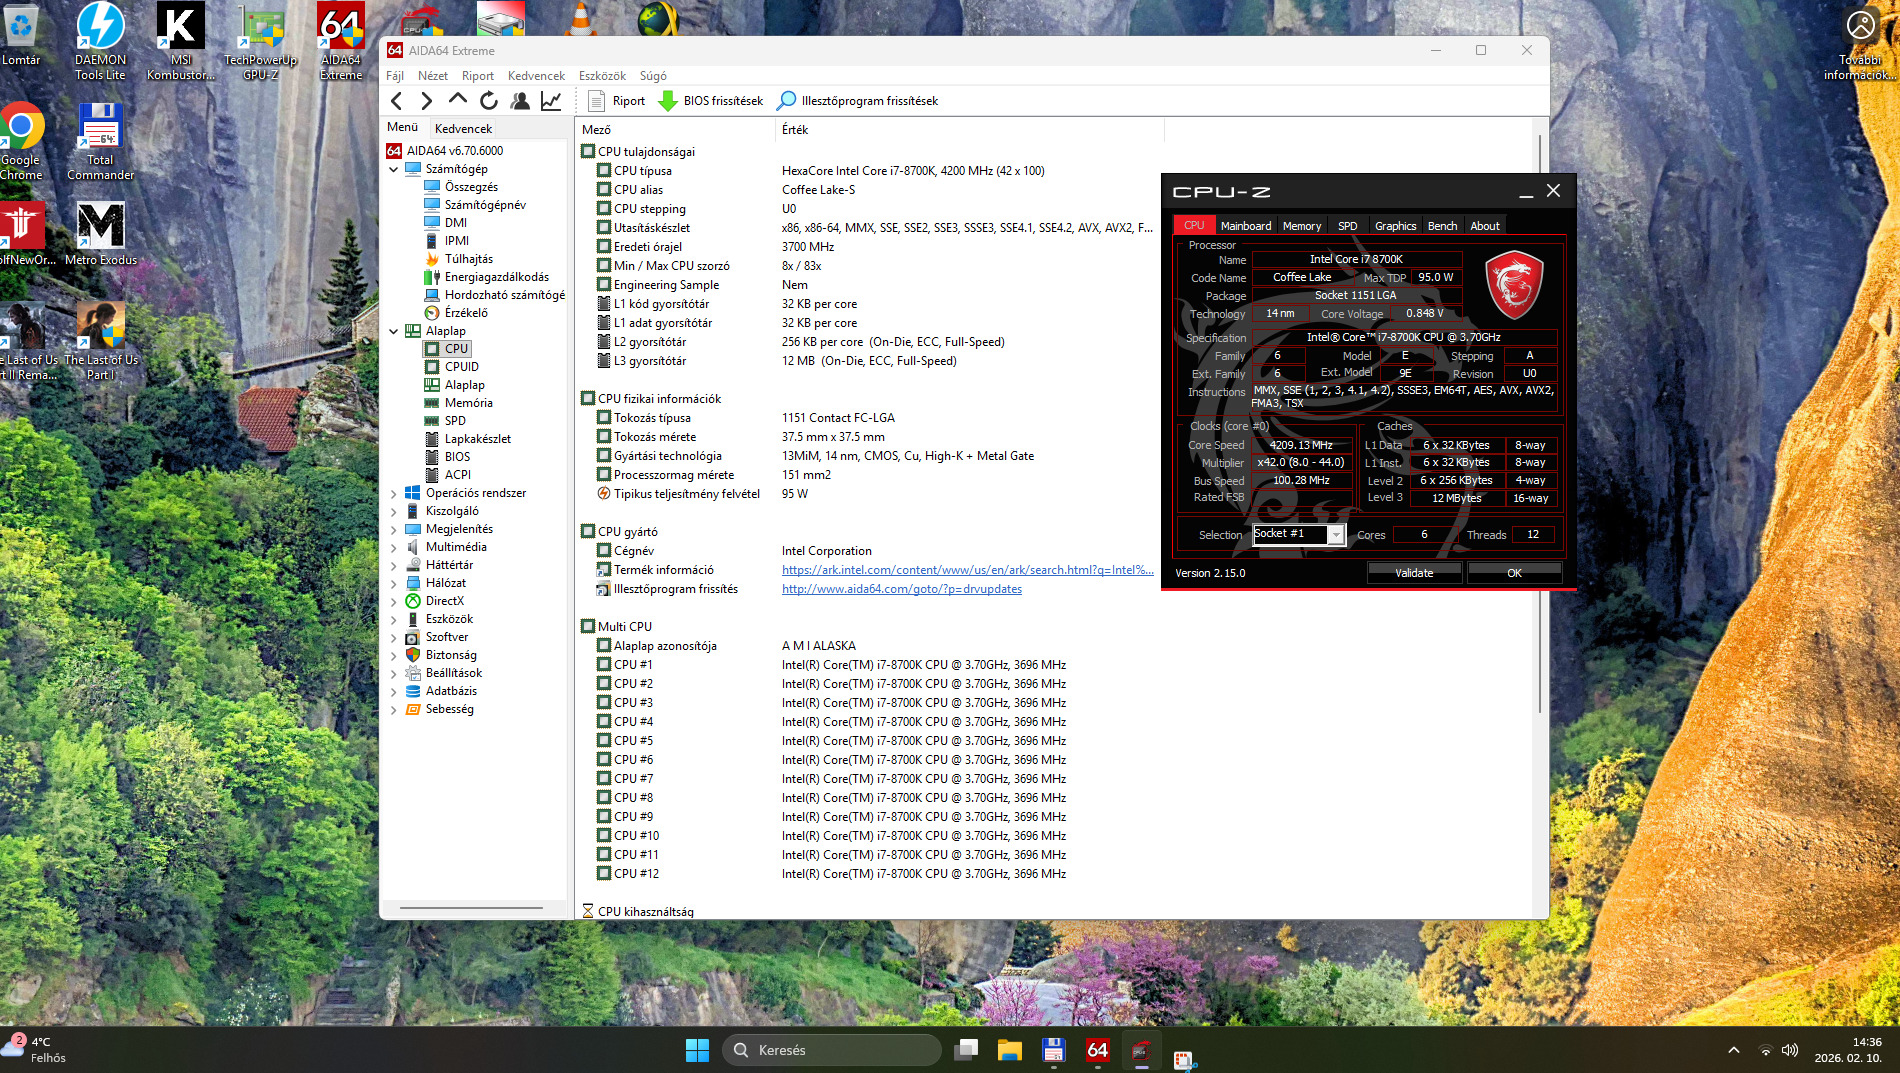This screenshot has height=1073, width=1900.
Task: Open the Fájl menu
Action: pyautogui.click(x=395, y=76)
